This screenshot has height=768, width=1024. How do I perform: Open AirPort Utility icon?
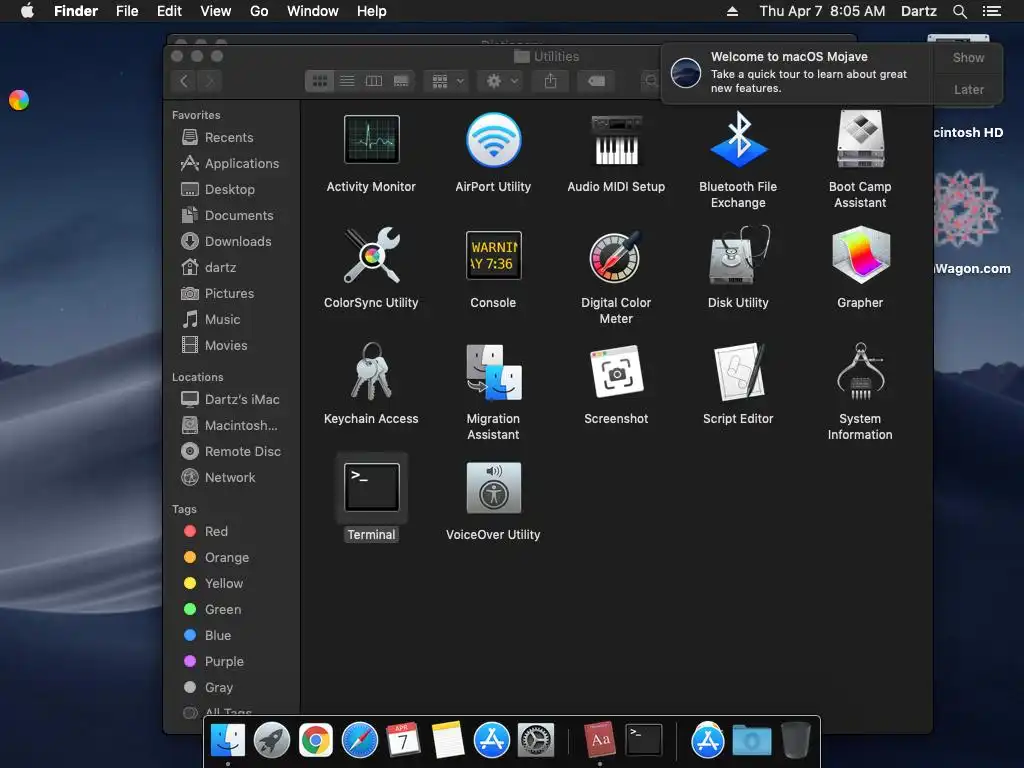click(x=494, y=139)
